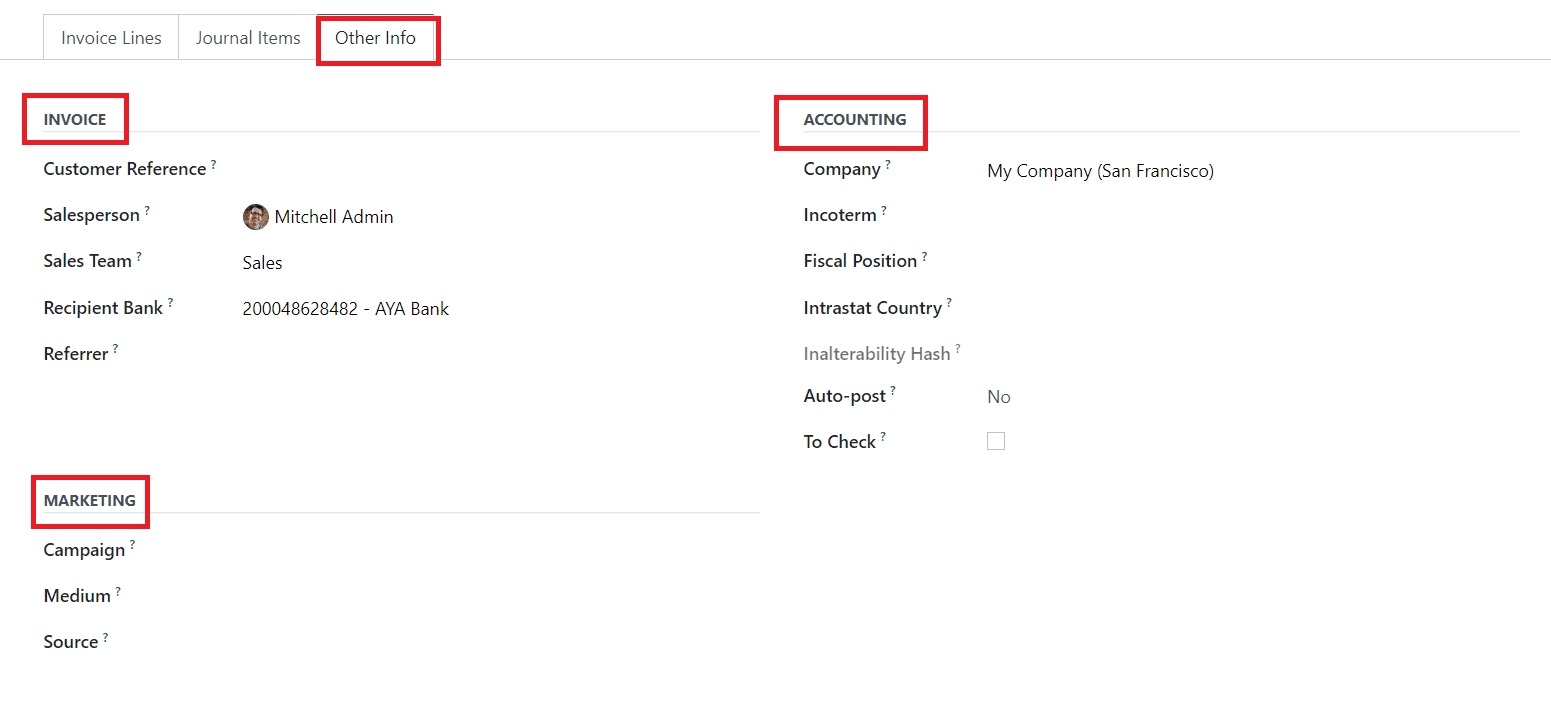Switch to the Invoice Lines tab
This screenshot has width=1551, height=707.
(111, 38)
